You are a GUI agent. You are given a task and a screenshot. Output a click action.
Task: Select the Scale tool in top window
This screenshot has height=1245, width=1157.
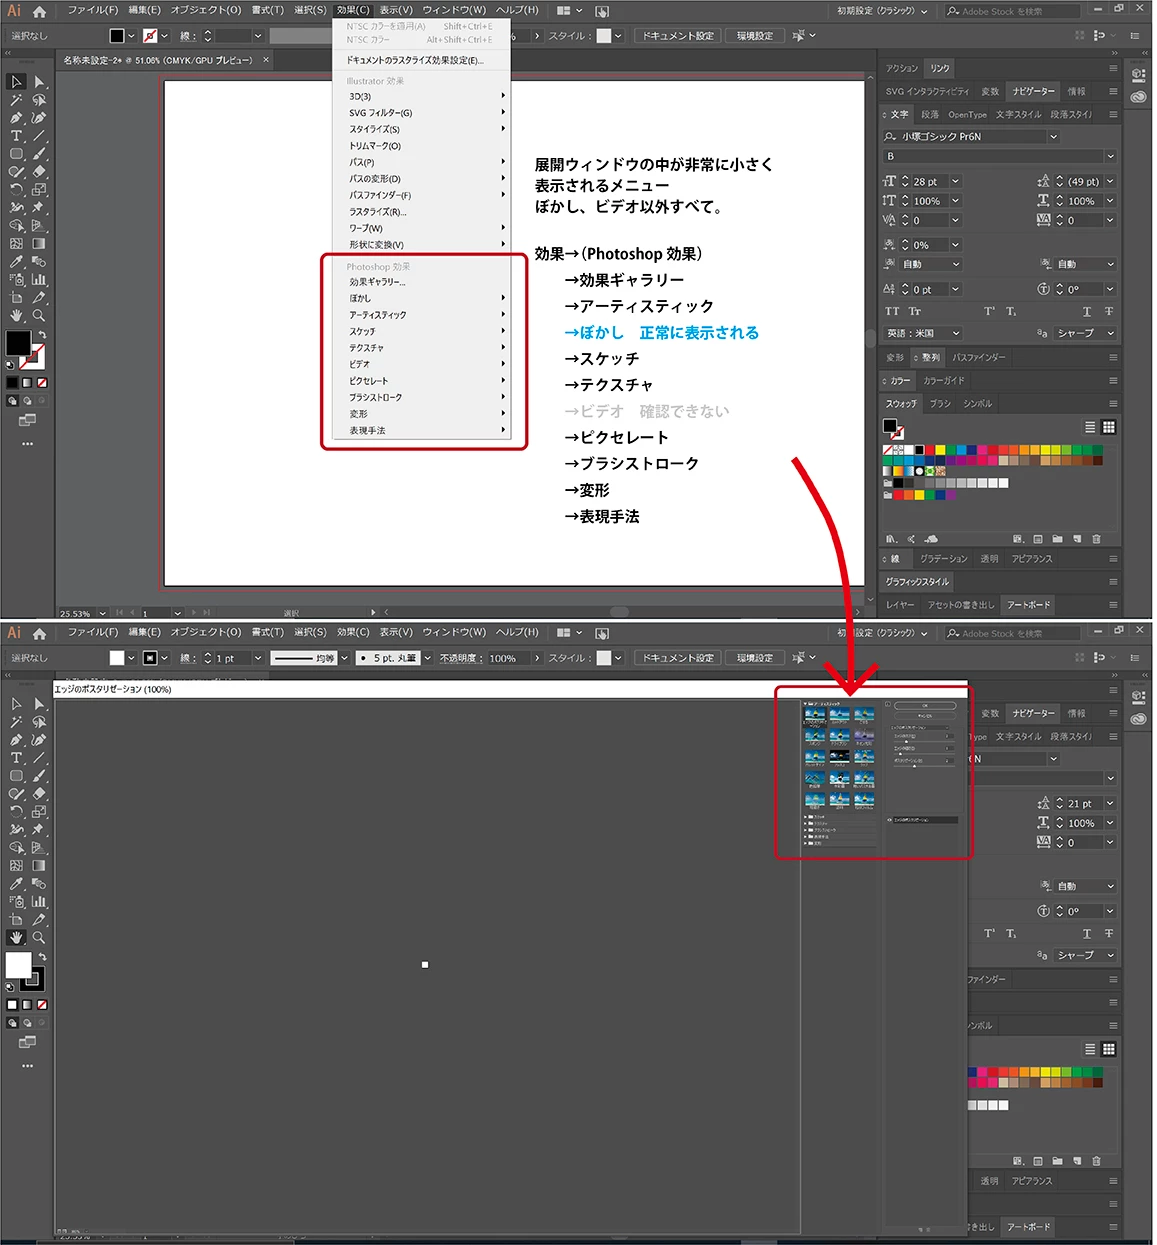(39, 190)
